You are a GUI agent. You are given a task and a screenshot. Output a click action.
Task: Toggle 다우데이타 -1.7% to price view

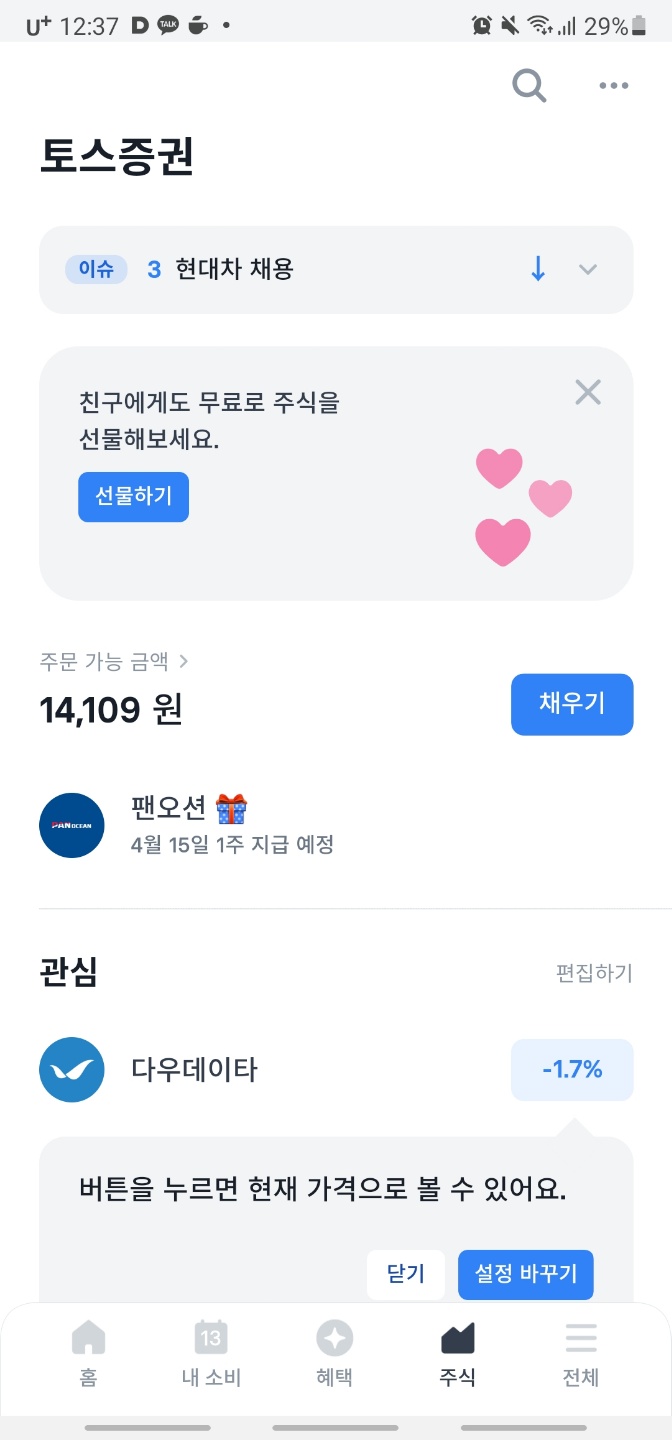tap(572, 1070)
